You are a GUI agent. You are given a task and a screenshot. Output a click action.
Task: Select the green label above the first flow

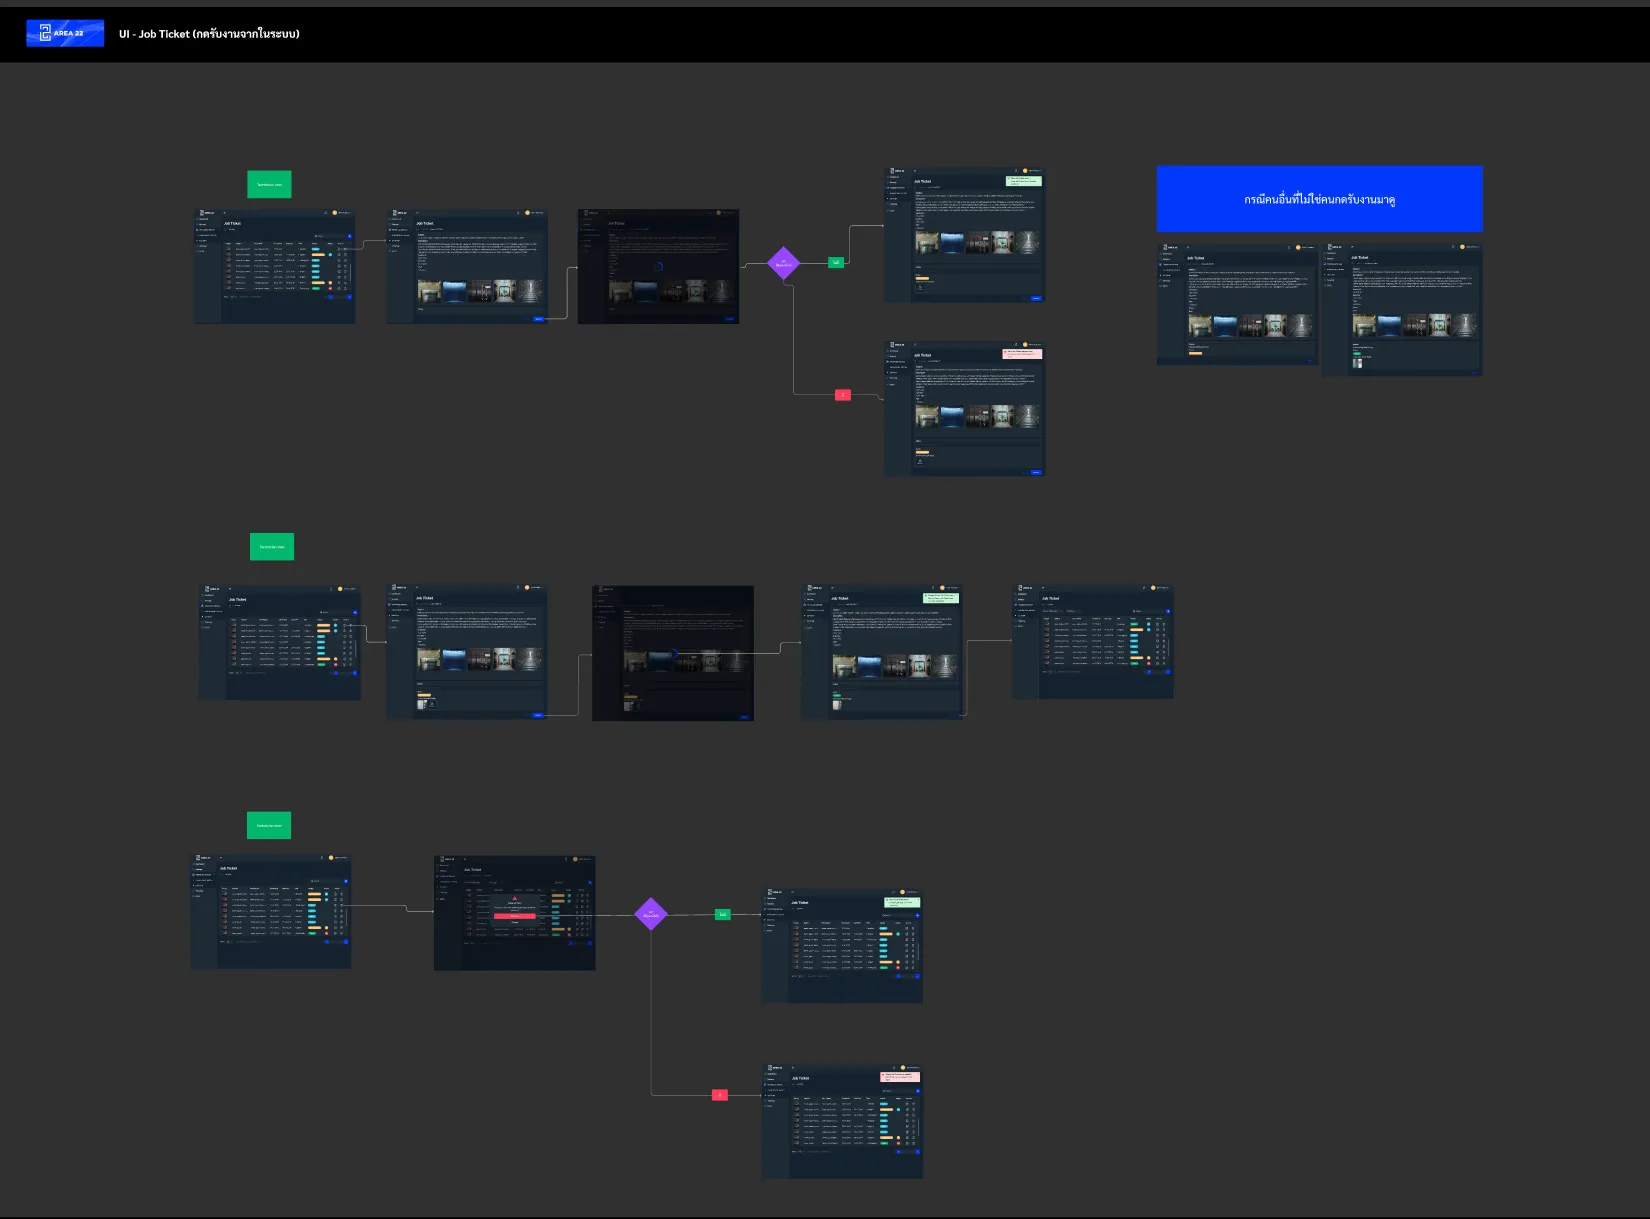(x=269, y=184)
